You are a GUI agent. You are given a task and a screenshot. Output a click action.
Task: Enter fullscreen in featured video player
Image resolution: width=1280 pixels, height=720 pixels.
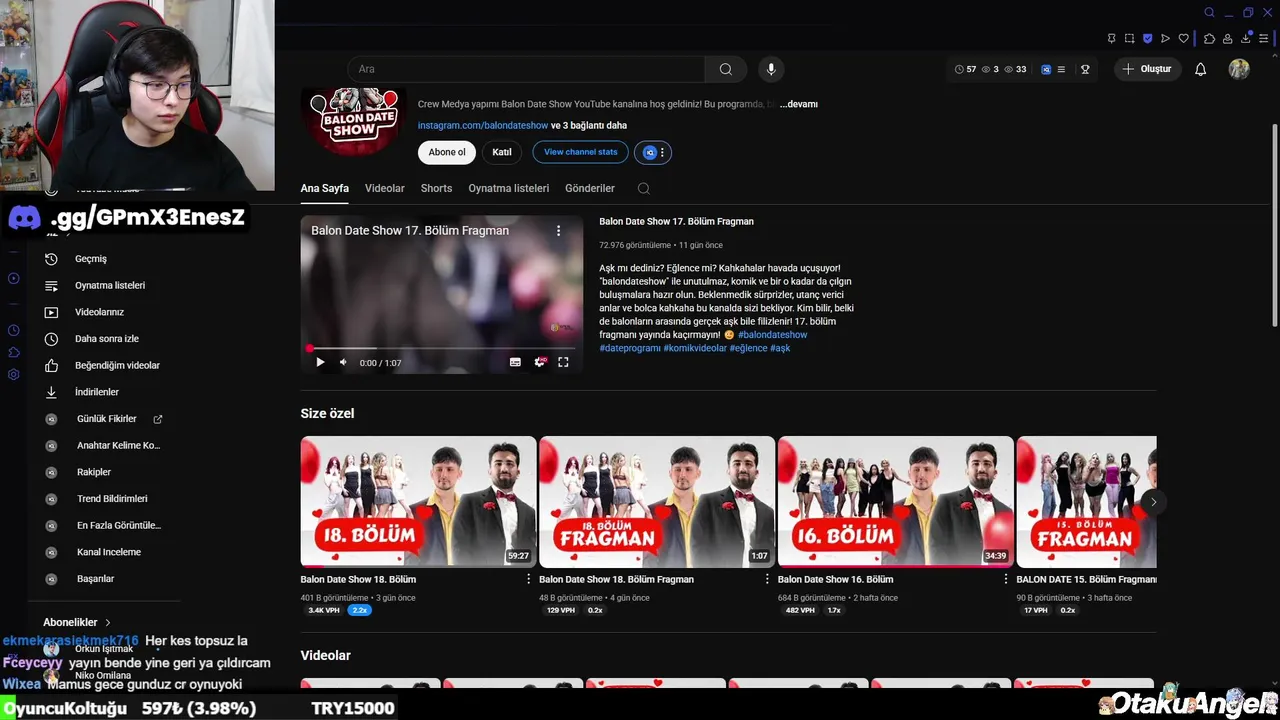[x=563, y=362]
